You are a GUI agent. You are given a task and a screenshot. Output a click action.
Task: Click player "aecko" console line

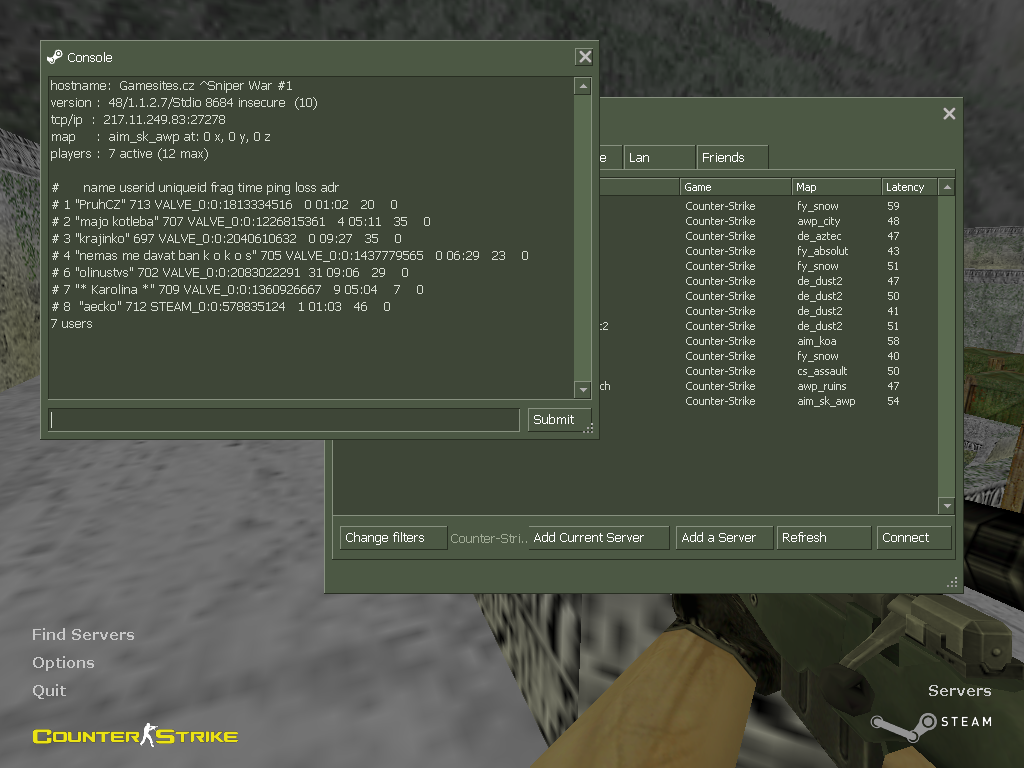click(221, 306)
